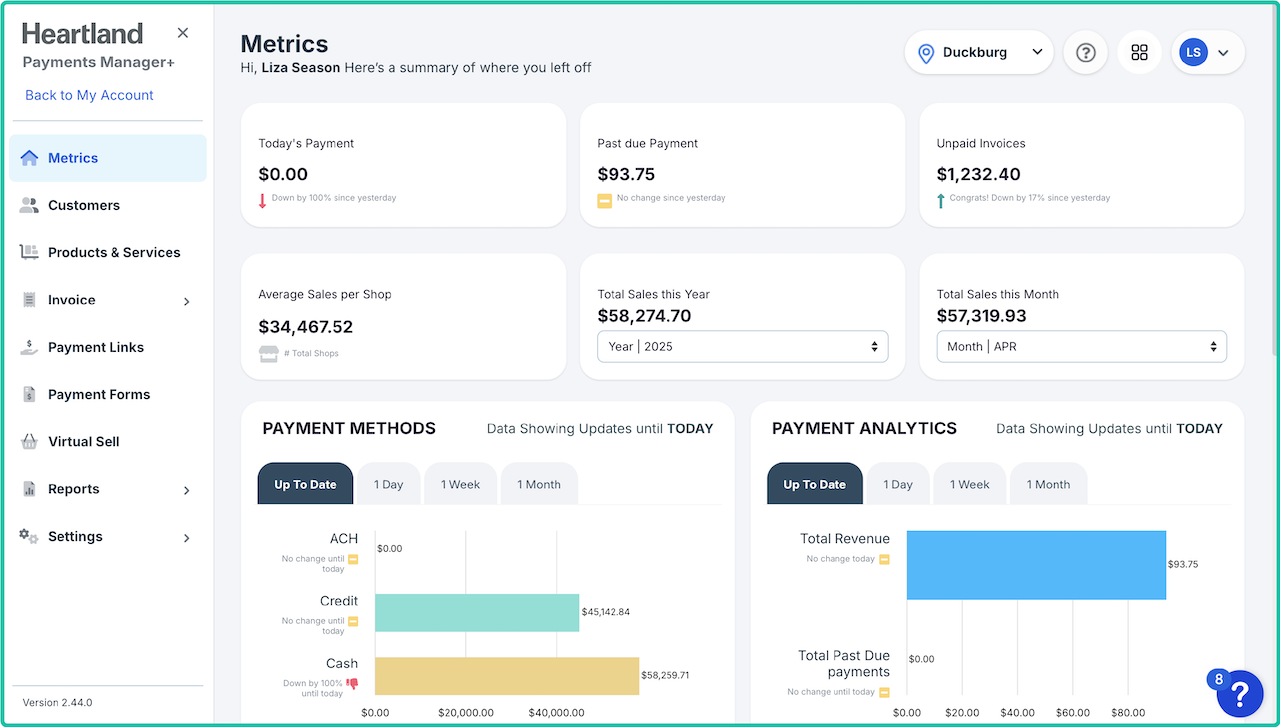Expand the Invoice menu chevron
The image size is (1280, 727).
click(x=186, y=301)
